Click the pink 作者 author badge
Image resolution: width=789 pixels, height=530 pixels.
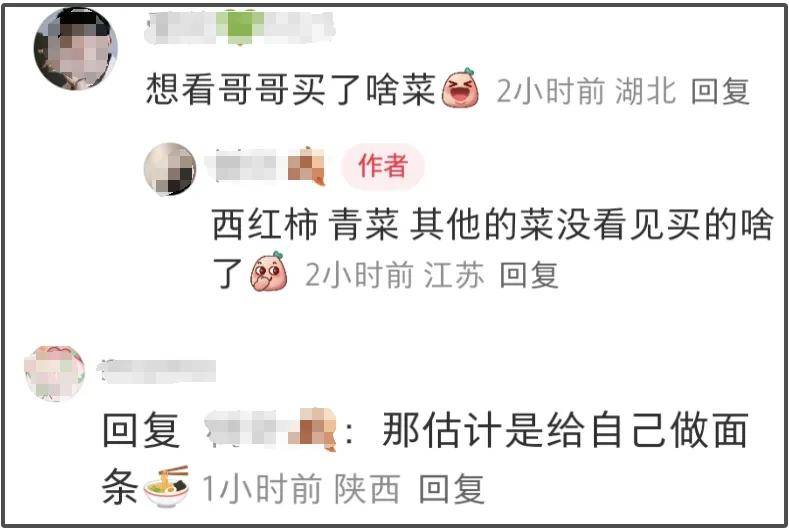click(383, 166)
